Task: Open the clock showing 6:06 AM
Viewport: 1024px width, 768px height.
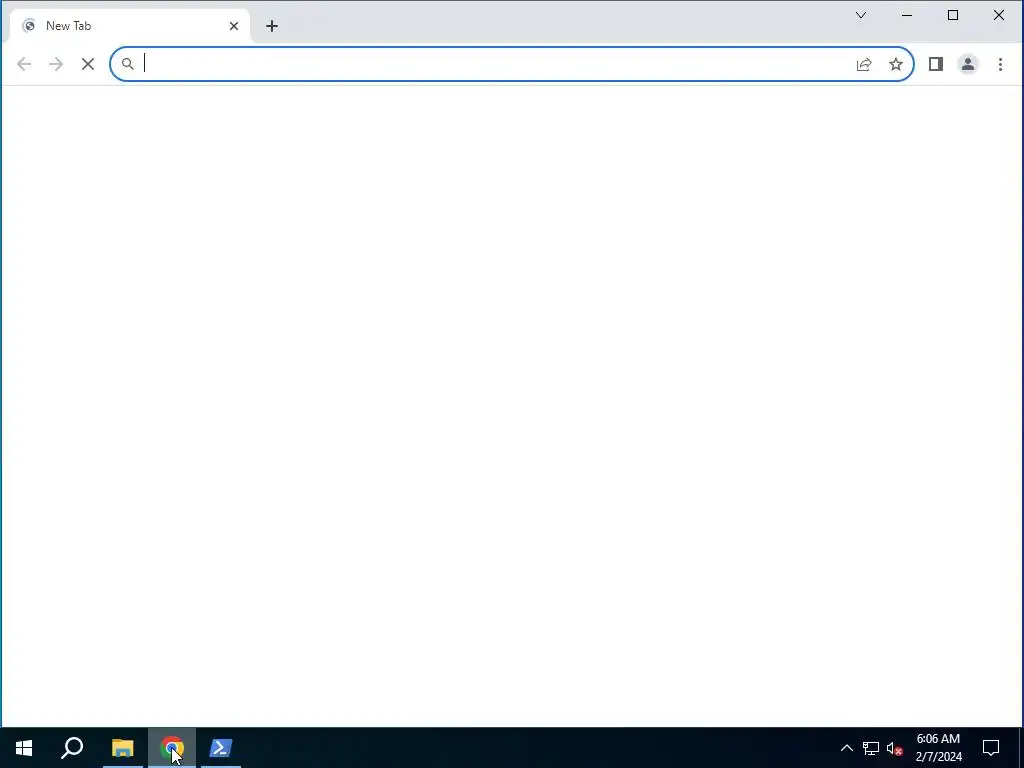Action: [938, 748]
